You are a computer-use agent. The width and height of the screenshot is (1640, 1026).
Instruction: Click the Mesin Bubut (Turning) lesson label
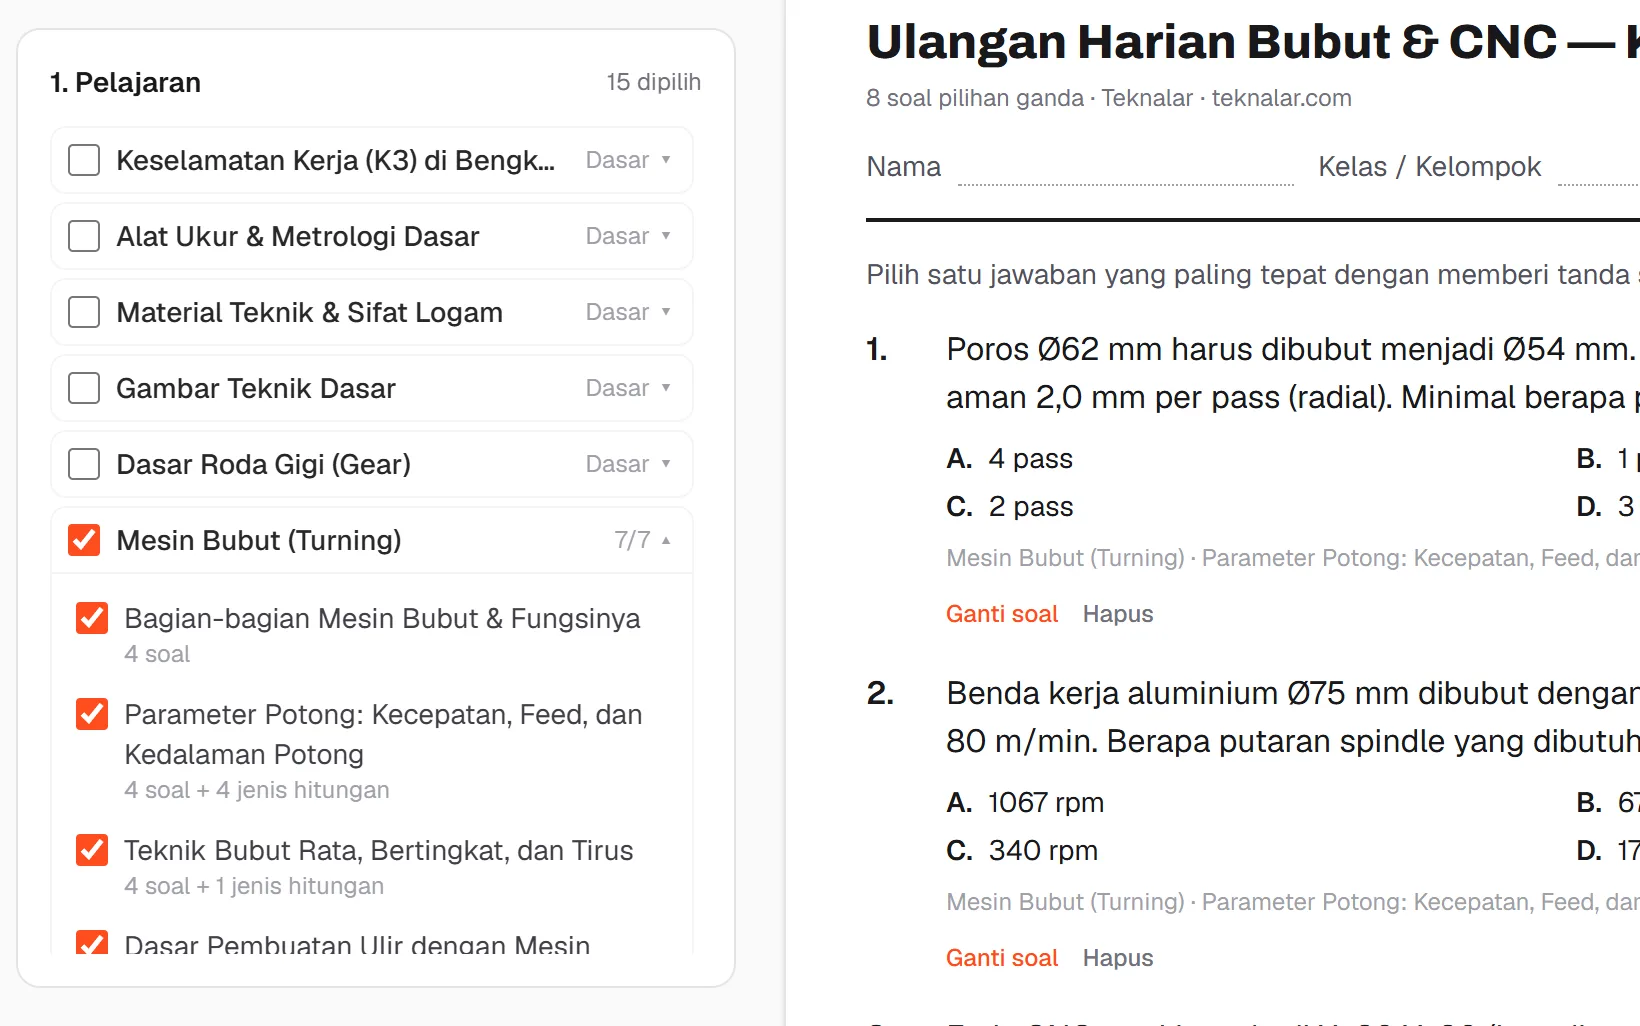coord(259,540)
